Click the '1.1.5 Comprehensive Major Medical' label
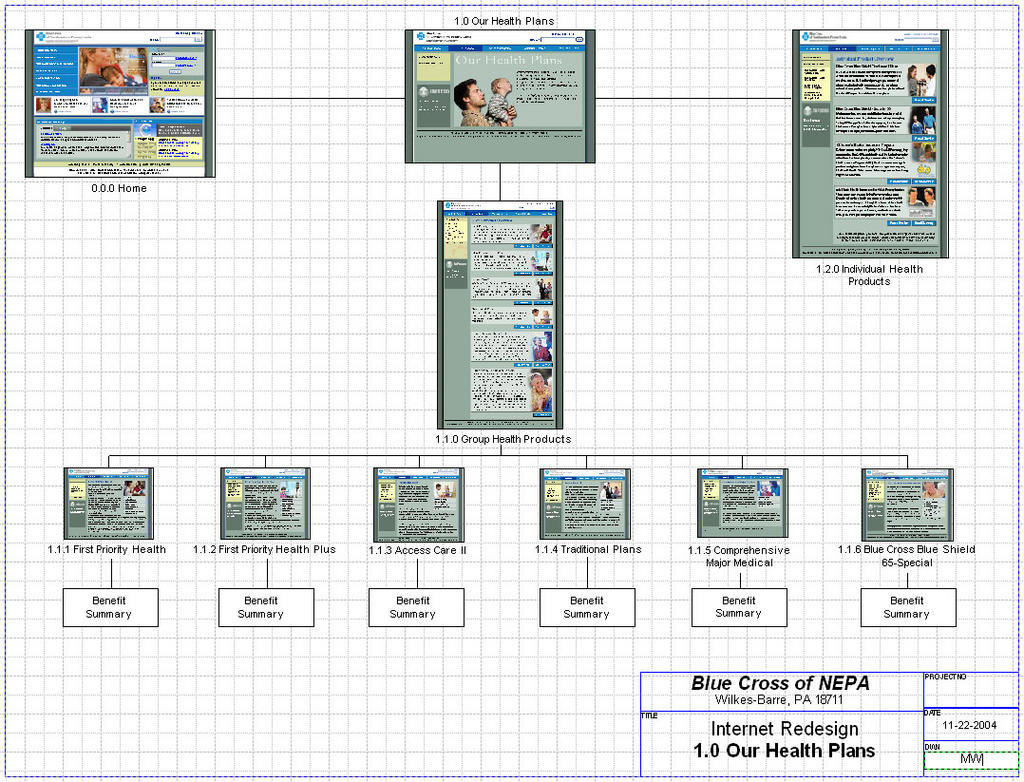The width and height of the screenshot is (1024, 782). pyautogui.click(x=739, y=557)
